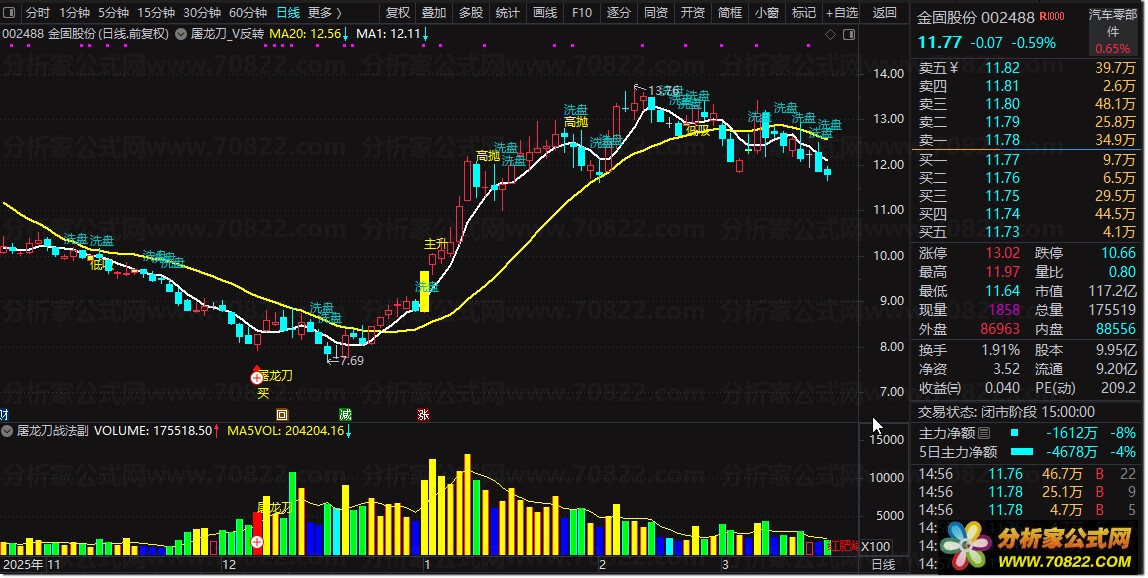Click the MA5VOL: 204204.16 readout
This screenshot has width=1148, height=578.
[x=286, y=431]
